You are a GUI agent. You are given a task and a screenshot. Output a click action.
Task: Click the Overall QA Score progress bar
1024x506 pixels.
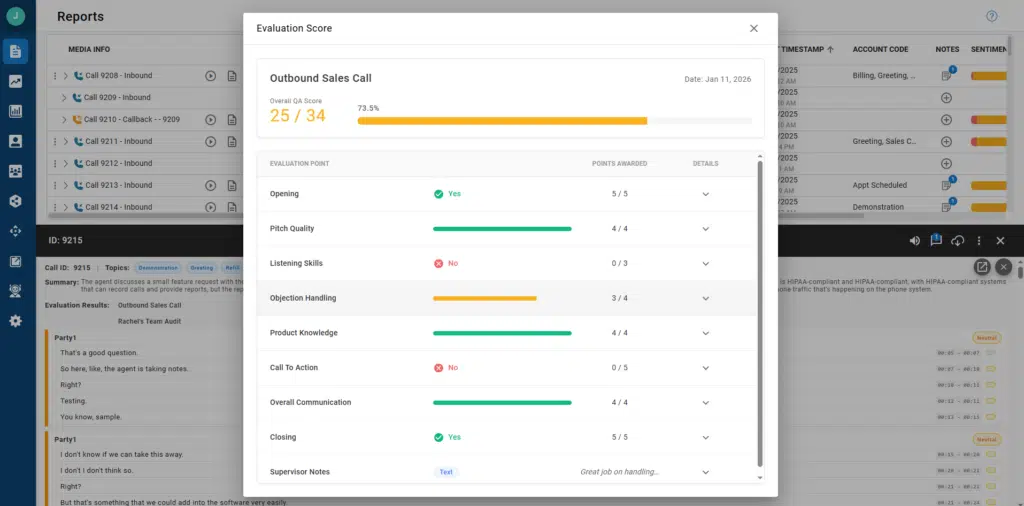[x=554, y=120]
